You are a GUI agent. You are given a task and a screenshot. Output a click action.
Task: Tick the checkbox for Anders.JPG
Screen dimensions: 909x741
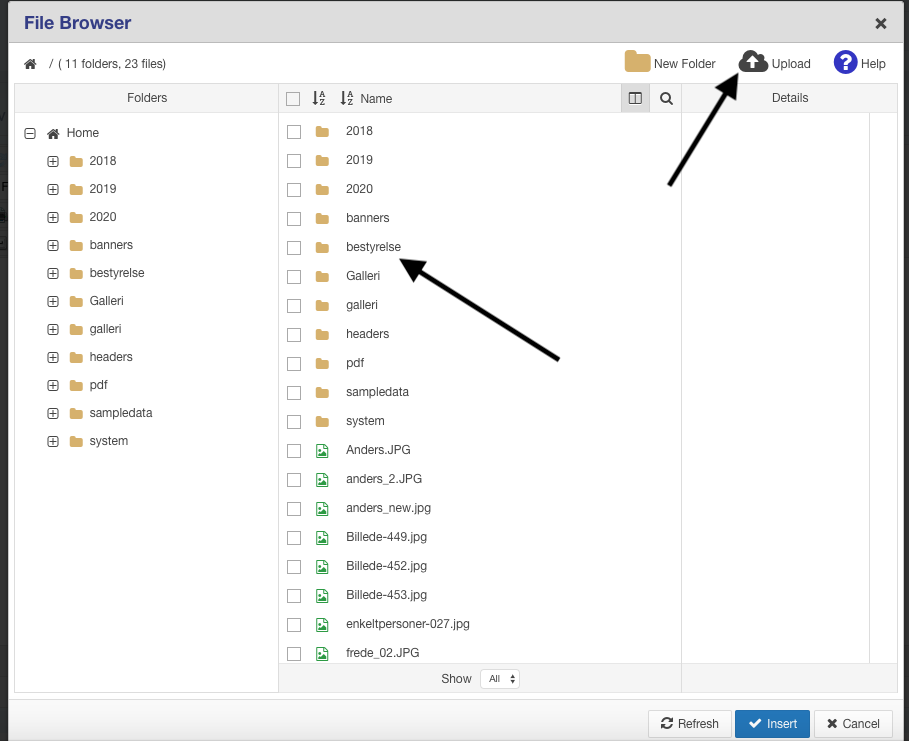294,450
